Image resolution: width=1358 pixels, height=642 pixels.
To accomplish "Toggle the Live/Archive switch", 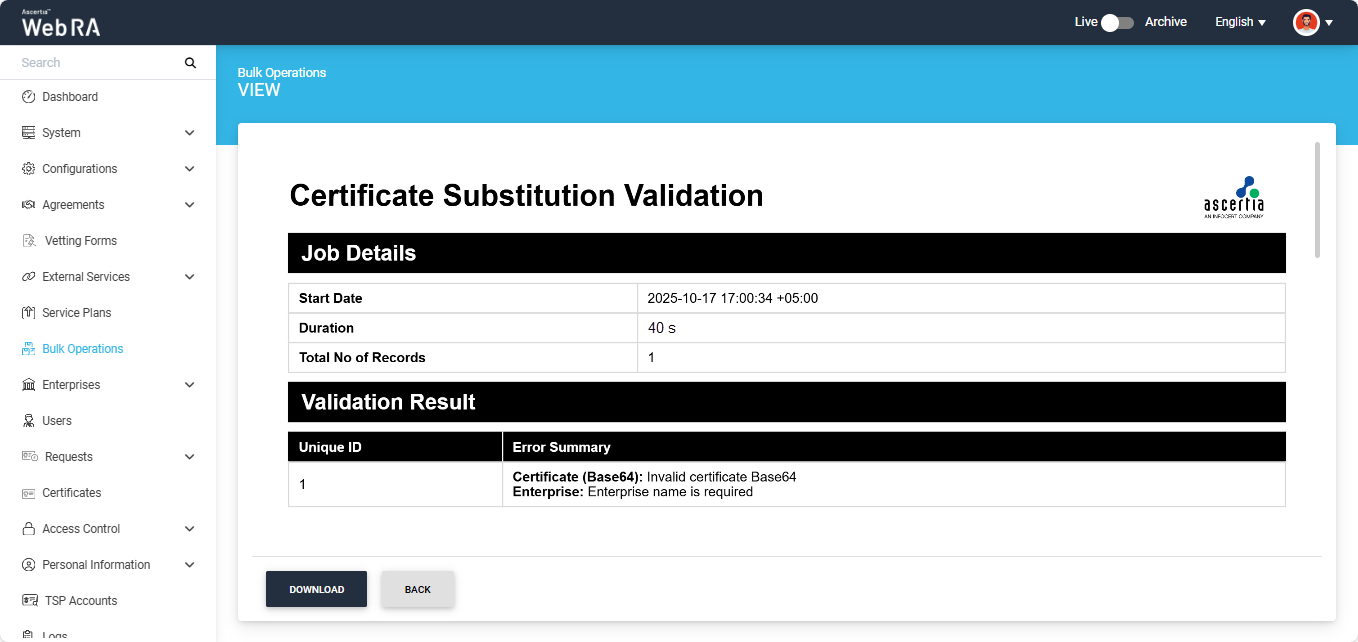I will click(x=1117, y=22).
